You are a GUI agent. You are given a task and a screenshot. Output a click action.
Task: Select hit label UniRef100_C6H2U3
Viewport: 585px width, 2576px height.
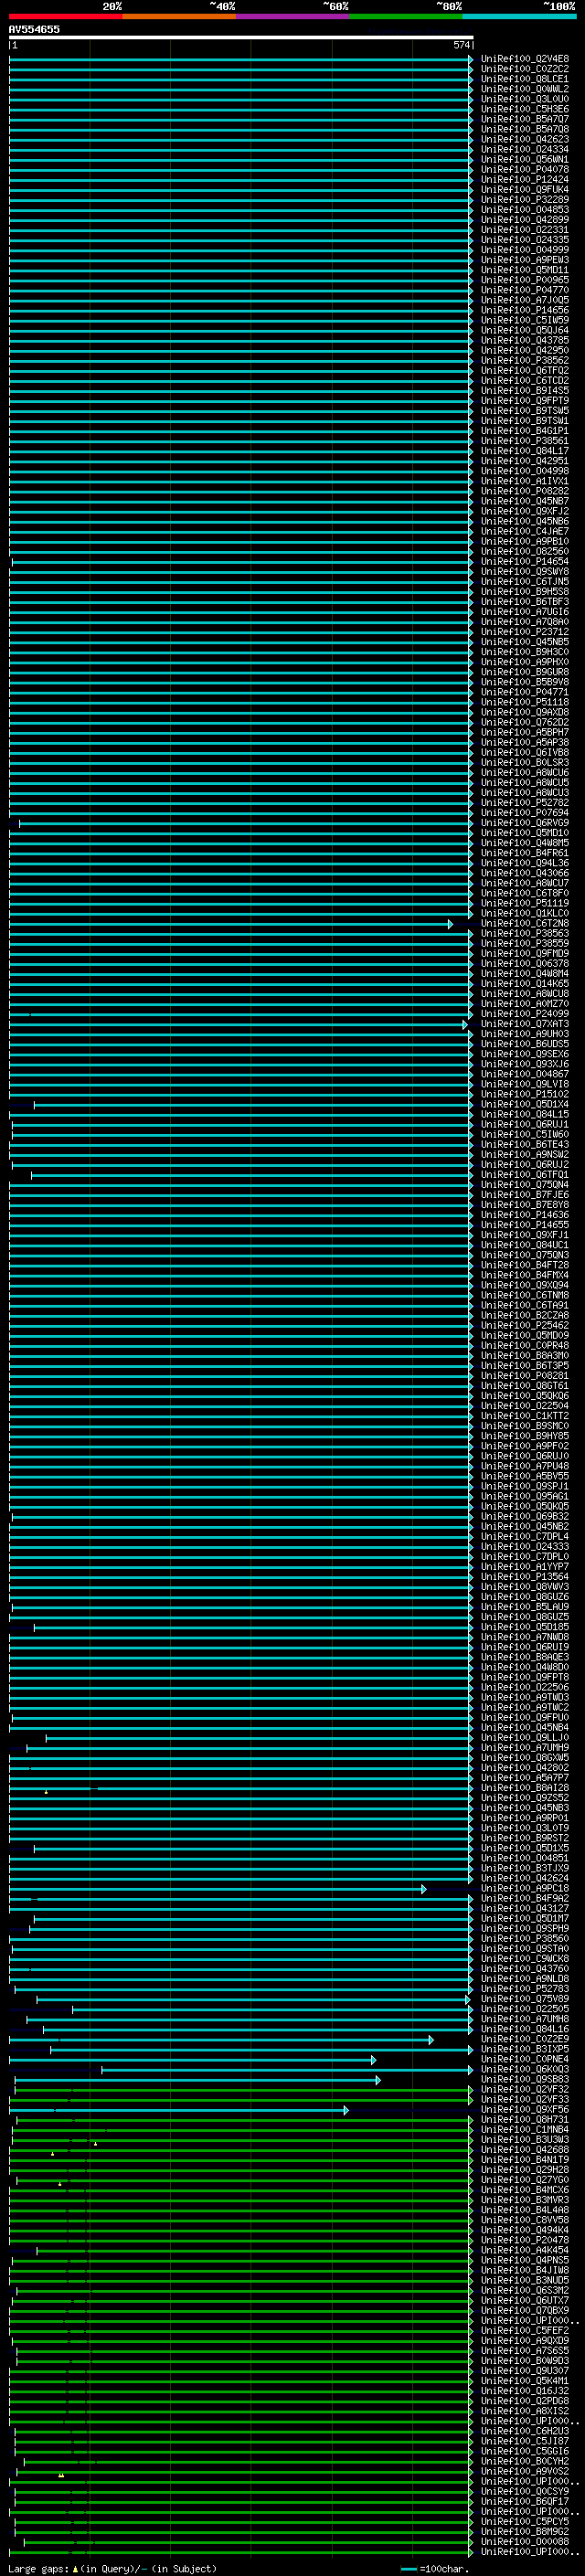(x=525, y=2431)
